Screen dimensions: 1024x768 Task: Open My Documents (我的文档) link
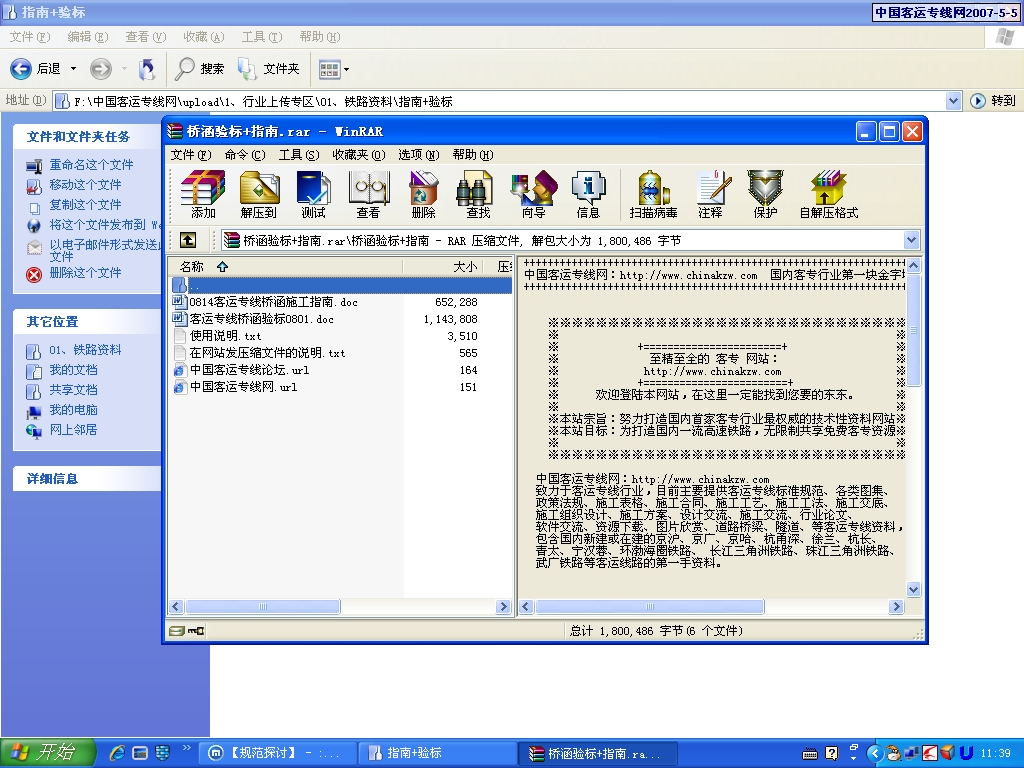pos(73,370)
